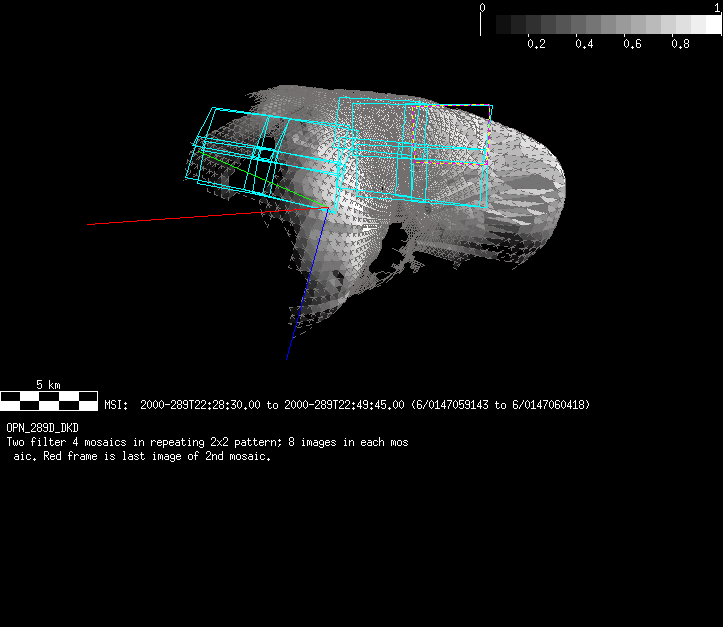Click the "5 km" scale label
The image size is (723, 627).
pyautogui.click(x=48, y=385)
